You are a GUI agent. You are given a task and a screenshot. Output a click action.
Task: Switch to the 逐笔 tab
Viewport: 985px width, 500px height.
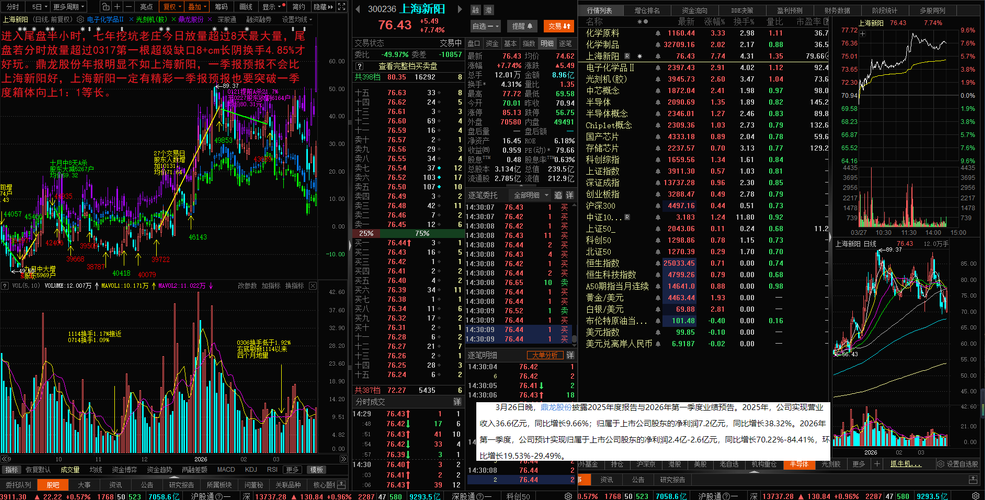click(565, 43)
